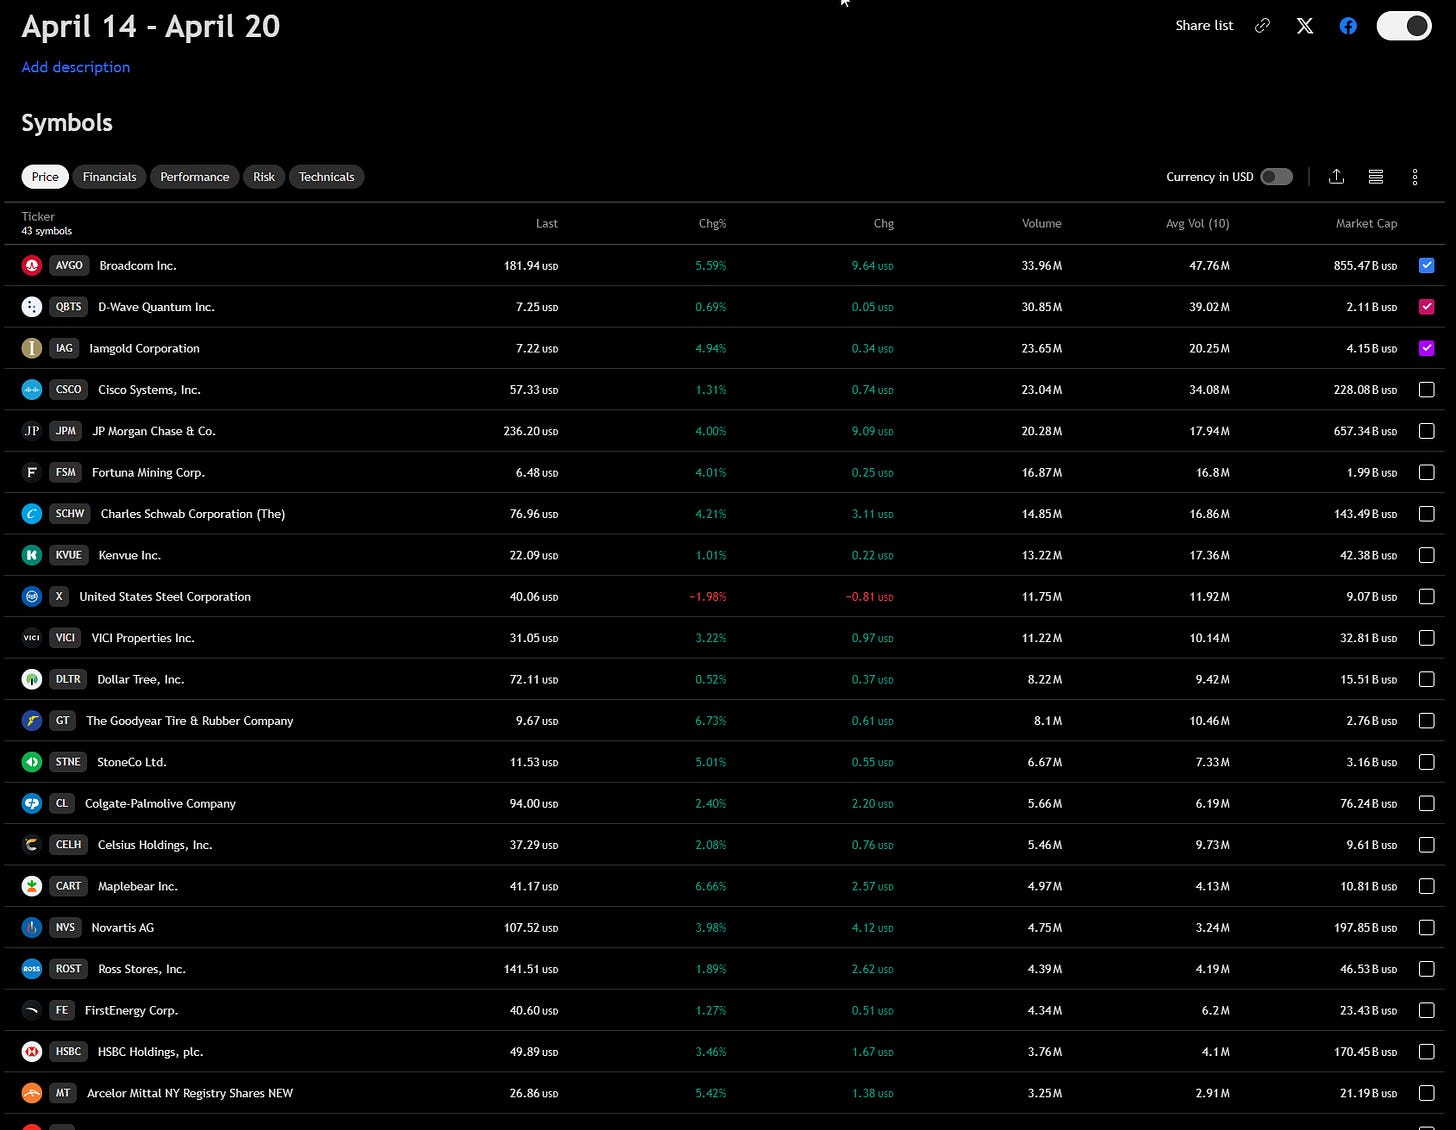Click the StoneCo logo icon
Screen dimensions: 1456x1130
tap(32, 762)
